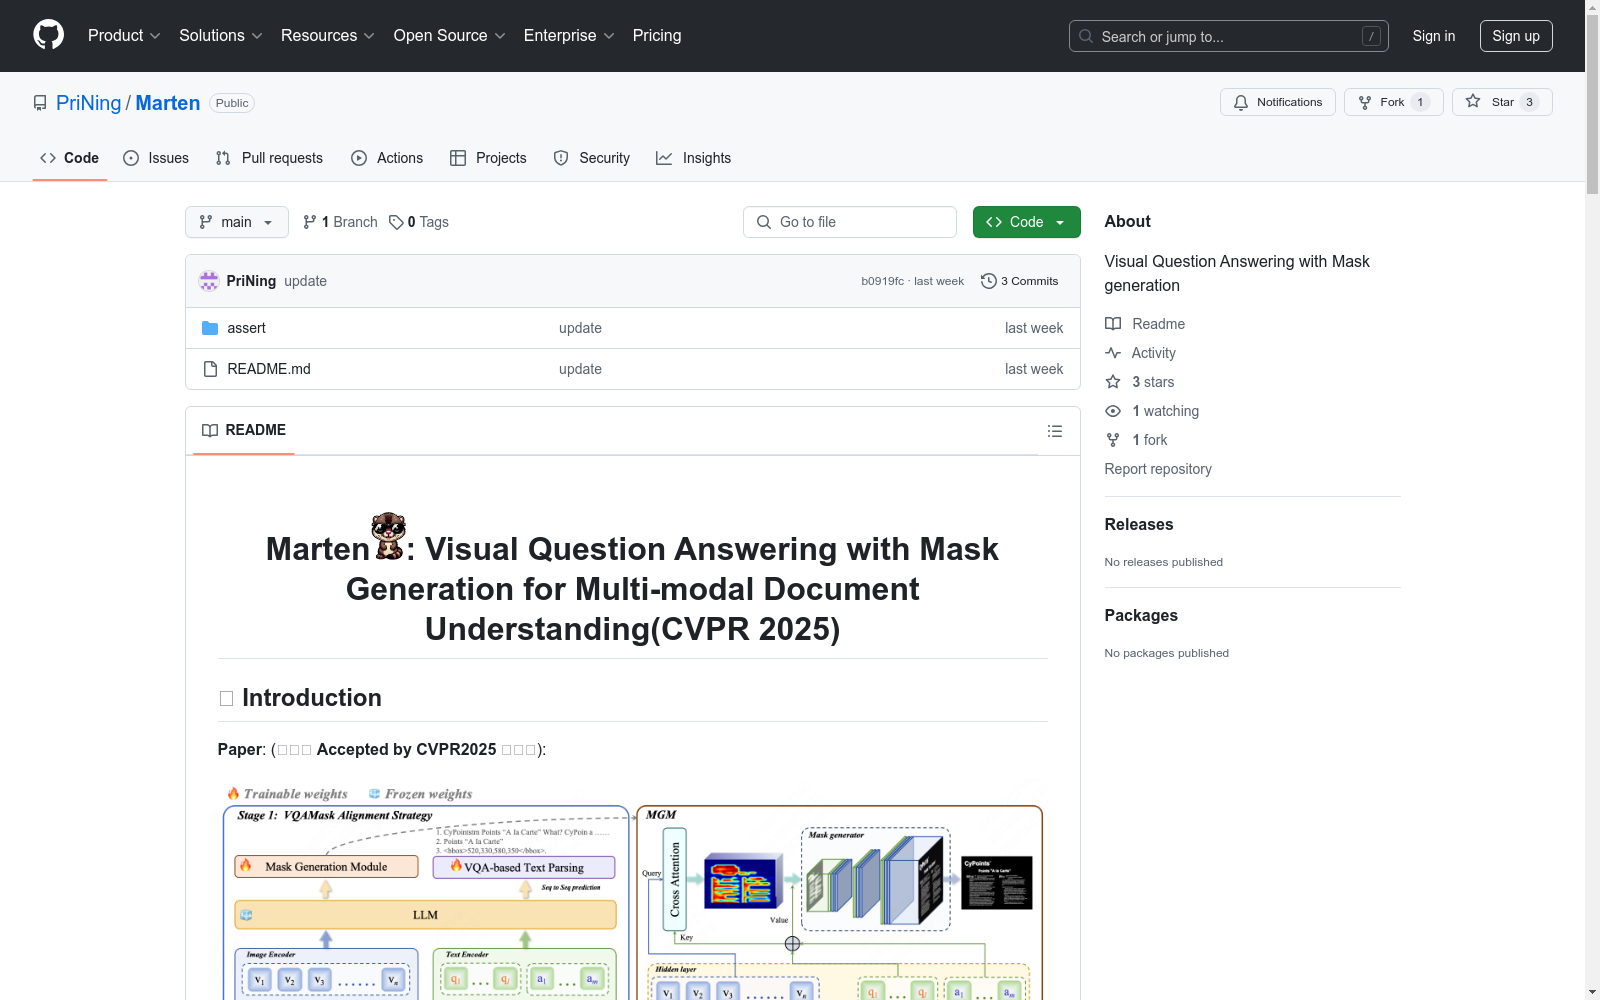Open the Pricing page
Viewport: 1600px width, 1000px height.
click(657, 36)
